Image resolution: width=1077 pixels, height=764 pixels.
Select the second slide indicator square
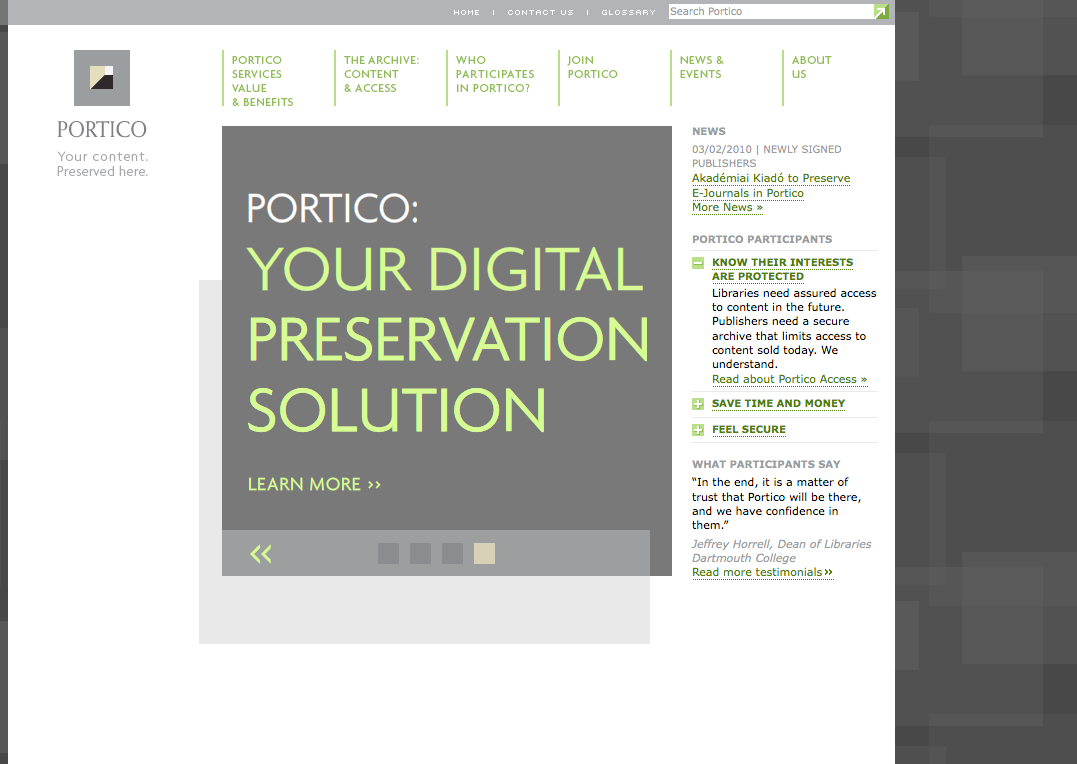[420, 554]
